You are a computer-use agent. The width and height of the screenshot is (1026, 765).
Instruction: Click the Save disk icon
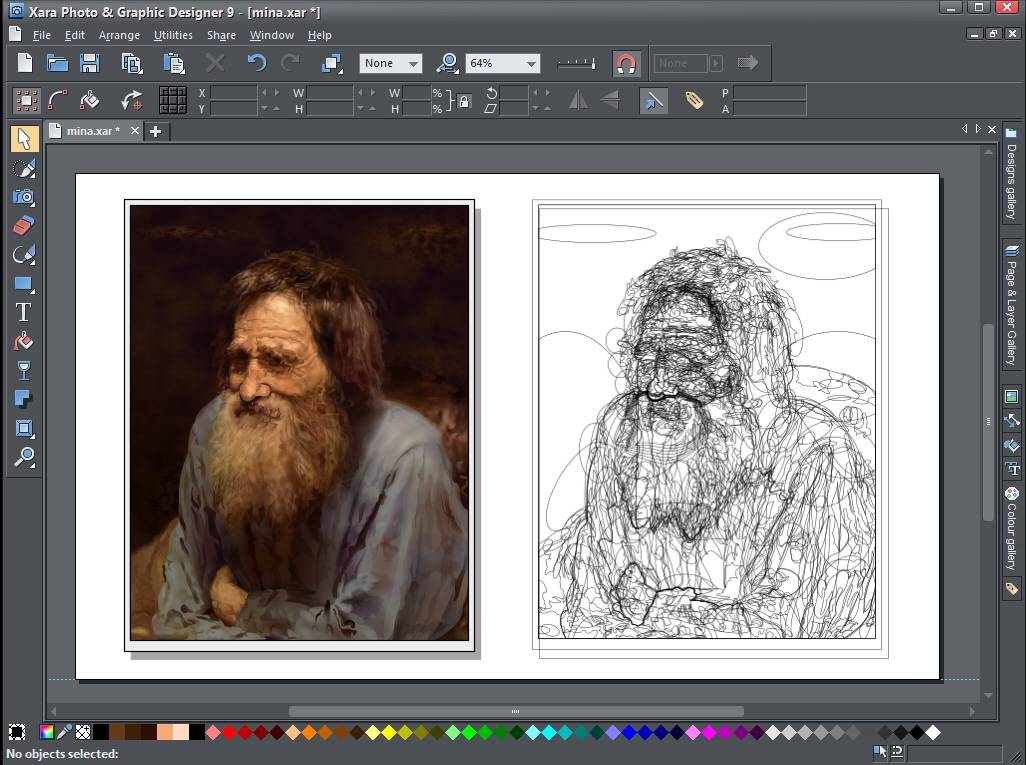point(90,63)
